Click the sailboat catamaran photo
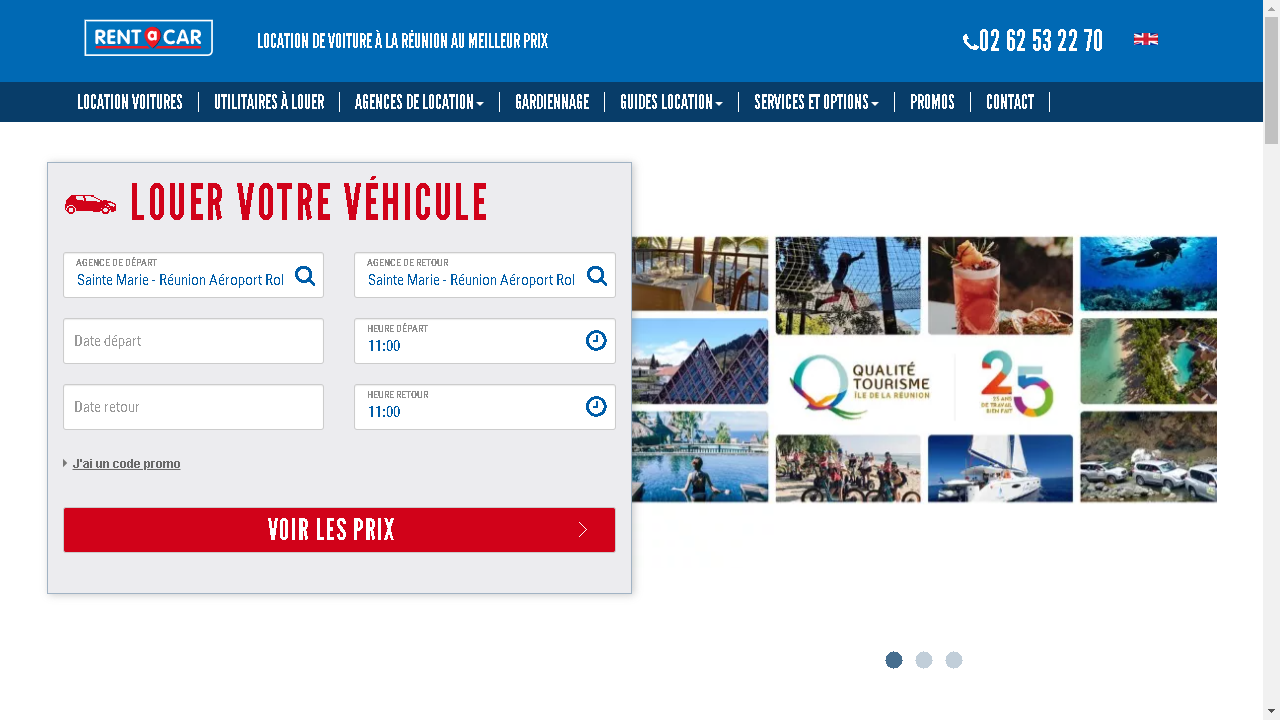 (x=1000, y=468)
